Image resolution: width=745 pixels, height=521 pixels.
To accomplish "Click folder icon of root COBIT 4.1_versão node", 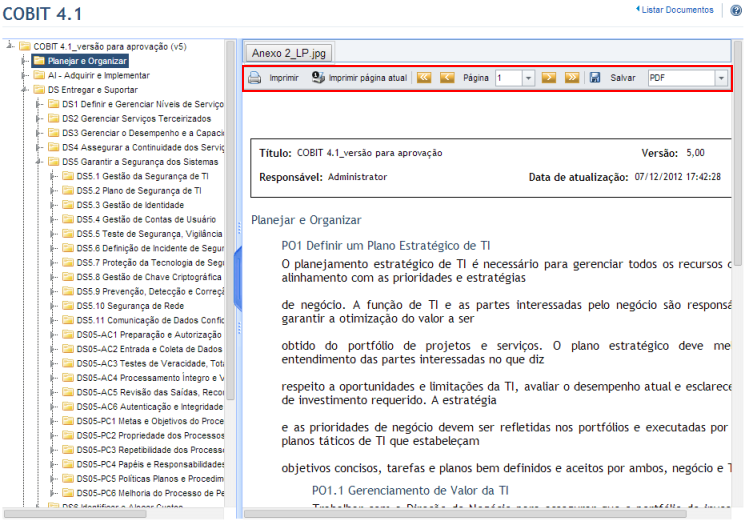I will pos(25,46).
